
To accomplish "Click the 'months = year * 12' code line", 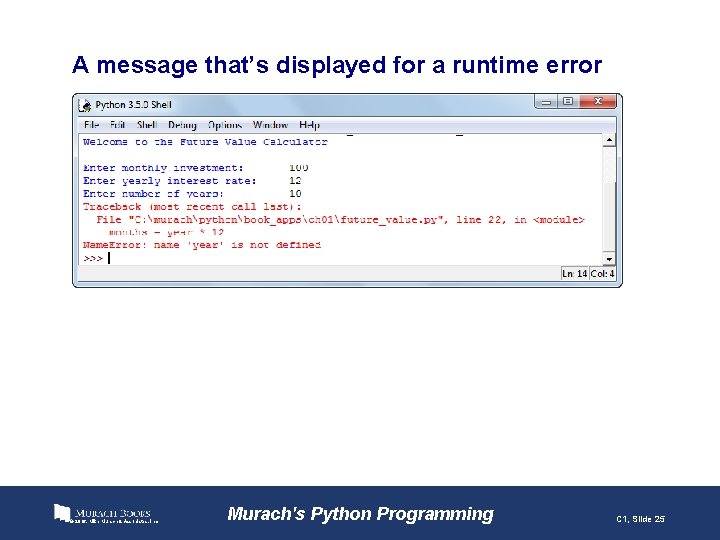I will point(166,232).
